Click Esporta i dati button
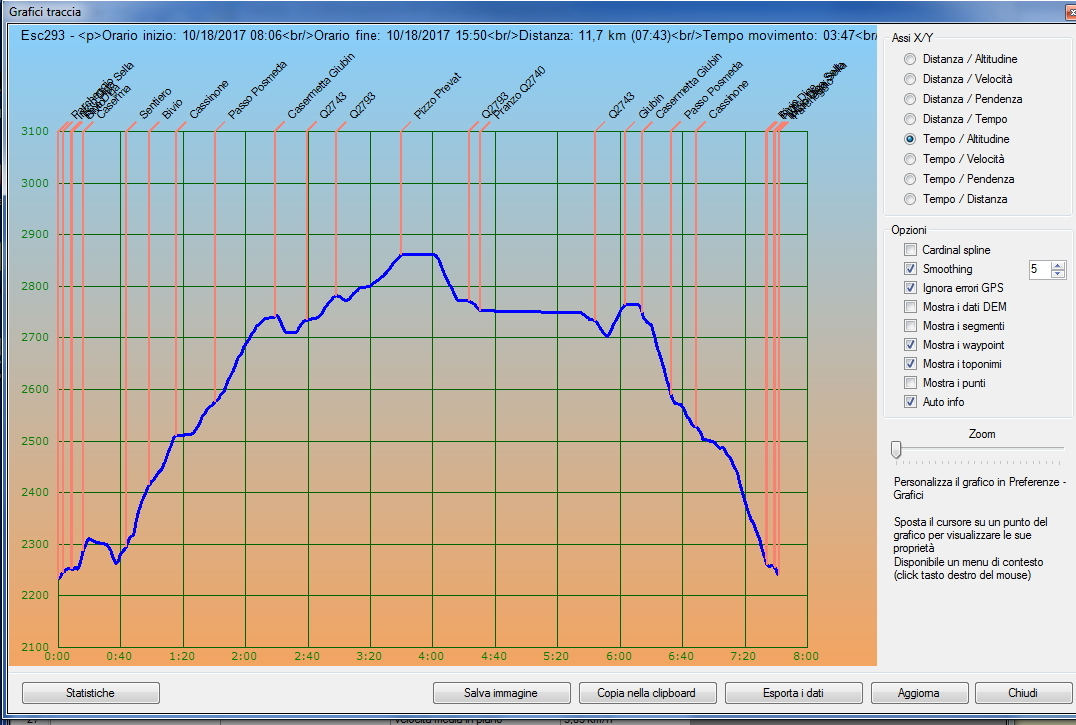The width and height of the screenshot is (1076, 725). (793, 693)
